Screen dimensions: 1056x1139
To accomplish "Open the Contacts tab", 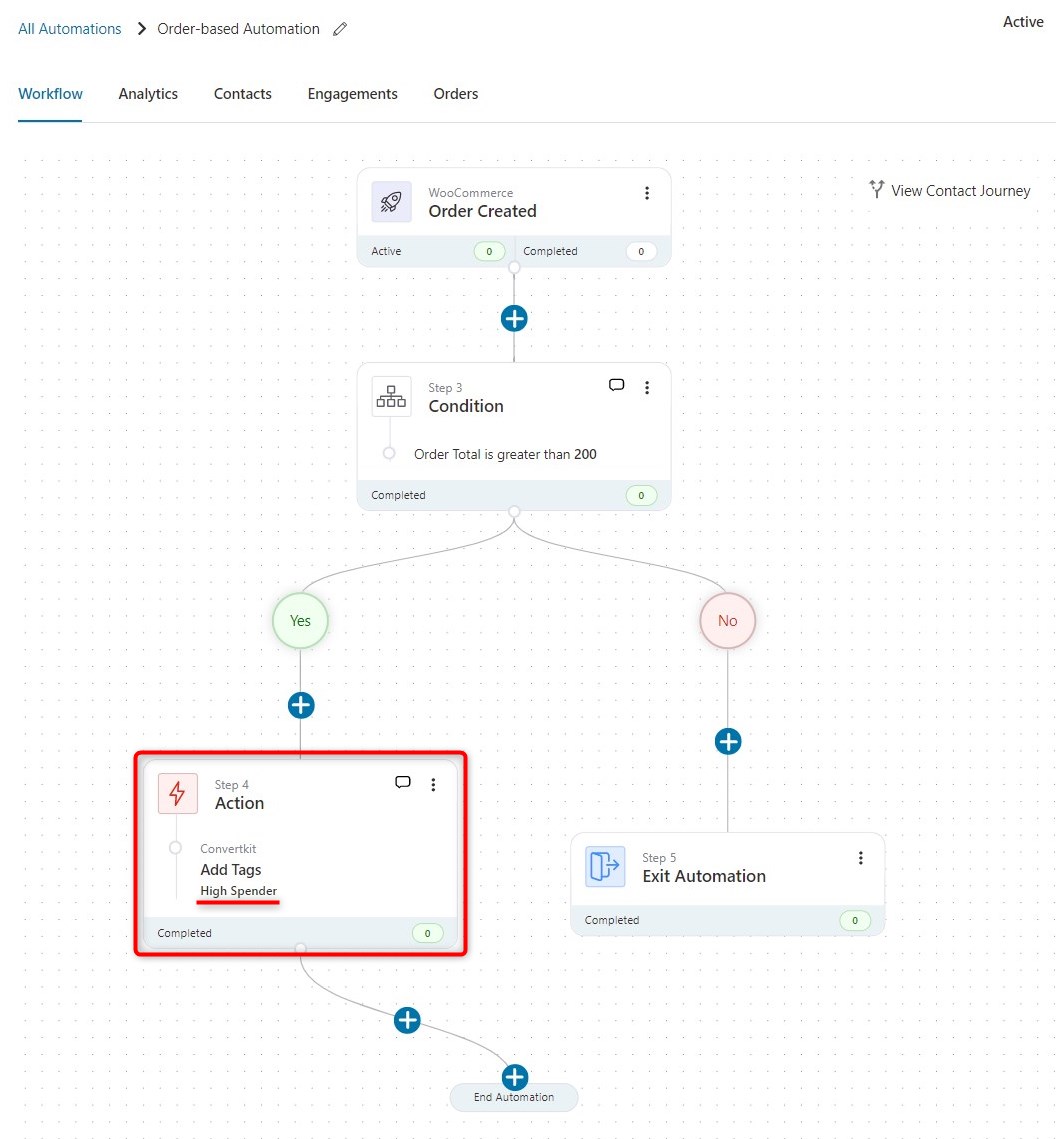I will (242, 93).
